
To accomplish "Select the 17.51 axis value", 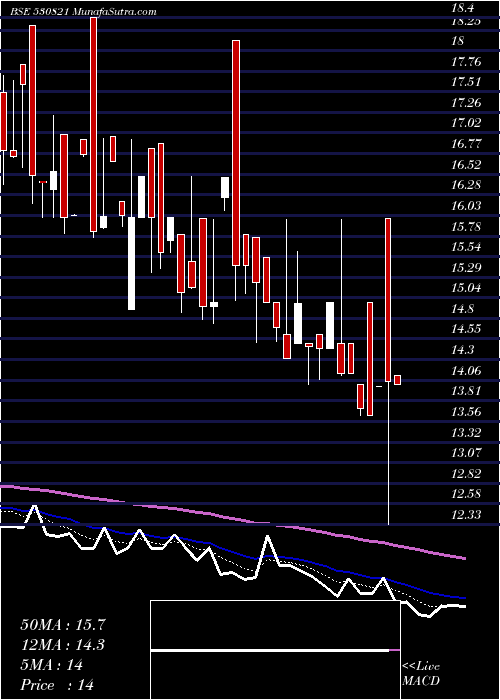I will (x=466, y=82).
